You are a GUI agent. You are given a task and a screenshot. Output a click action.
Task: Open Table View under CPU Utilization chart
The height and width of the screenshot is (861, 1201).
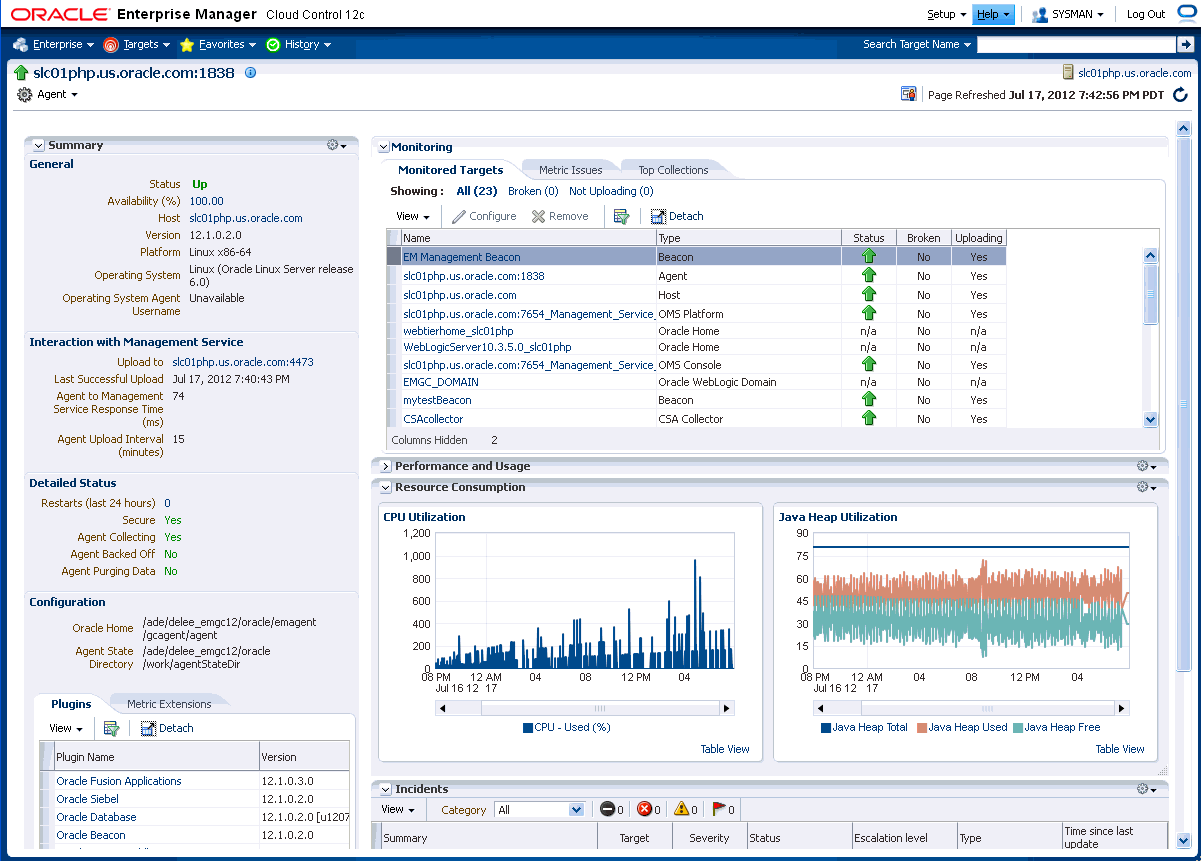pyautogui.click(x=725, y=749)
